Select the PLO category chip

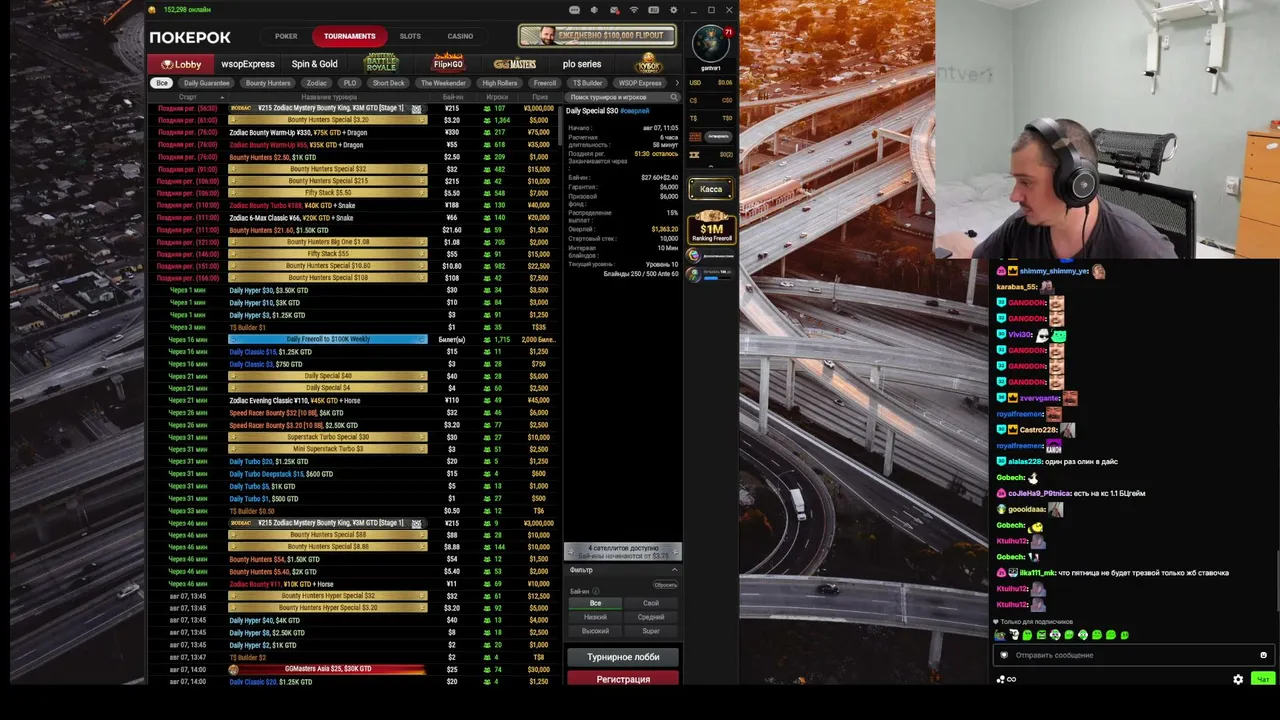click(350, 83)
